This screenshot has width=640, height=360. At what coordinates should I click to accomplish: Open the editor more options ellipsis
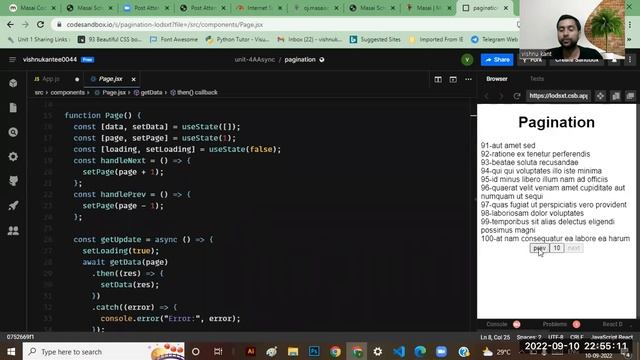[468, 79]
